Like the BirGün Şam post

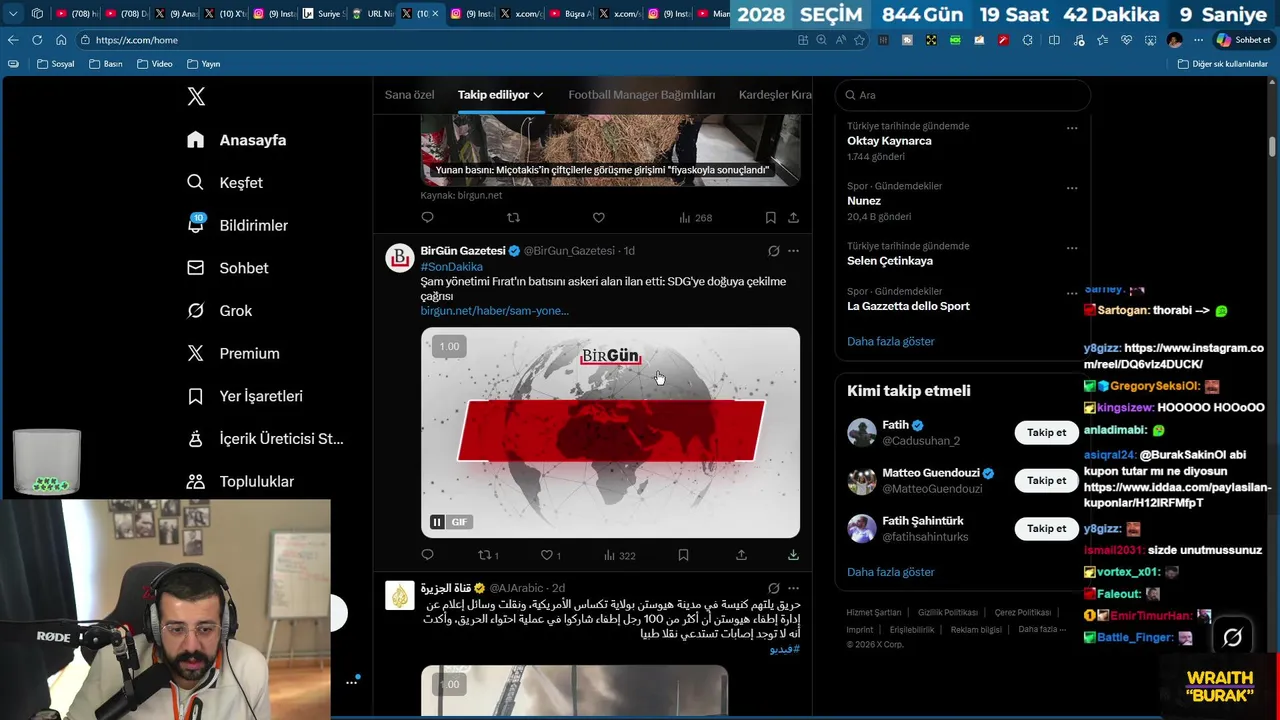[x=550, y=555]
